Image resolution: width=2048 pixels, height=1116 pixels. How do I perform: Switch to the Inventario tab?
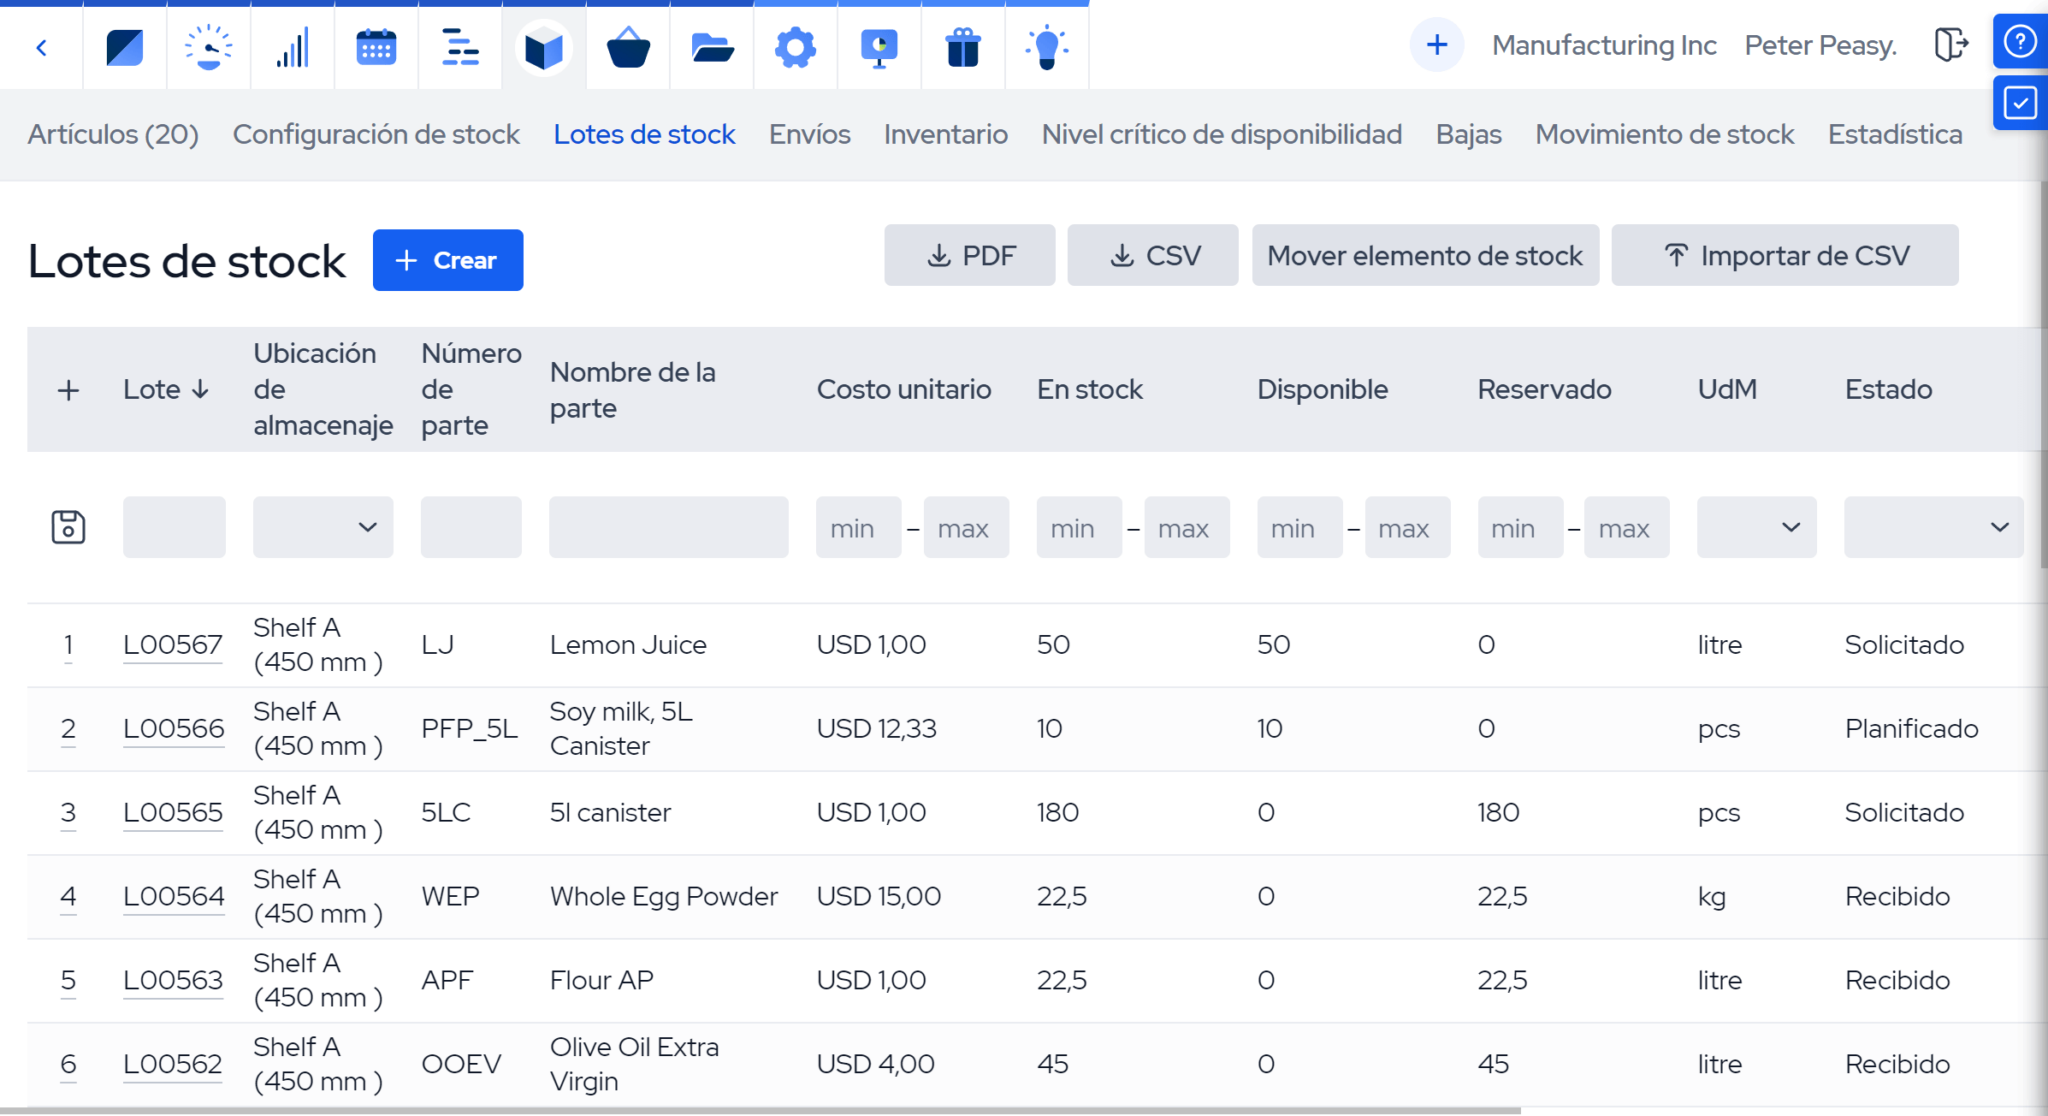(x=944, y=134)
